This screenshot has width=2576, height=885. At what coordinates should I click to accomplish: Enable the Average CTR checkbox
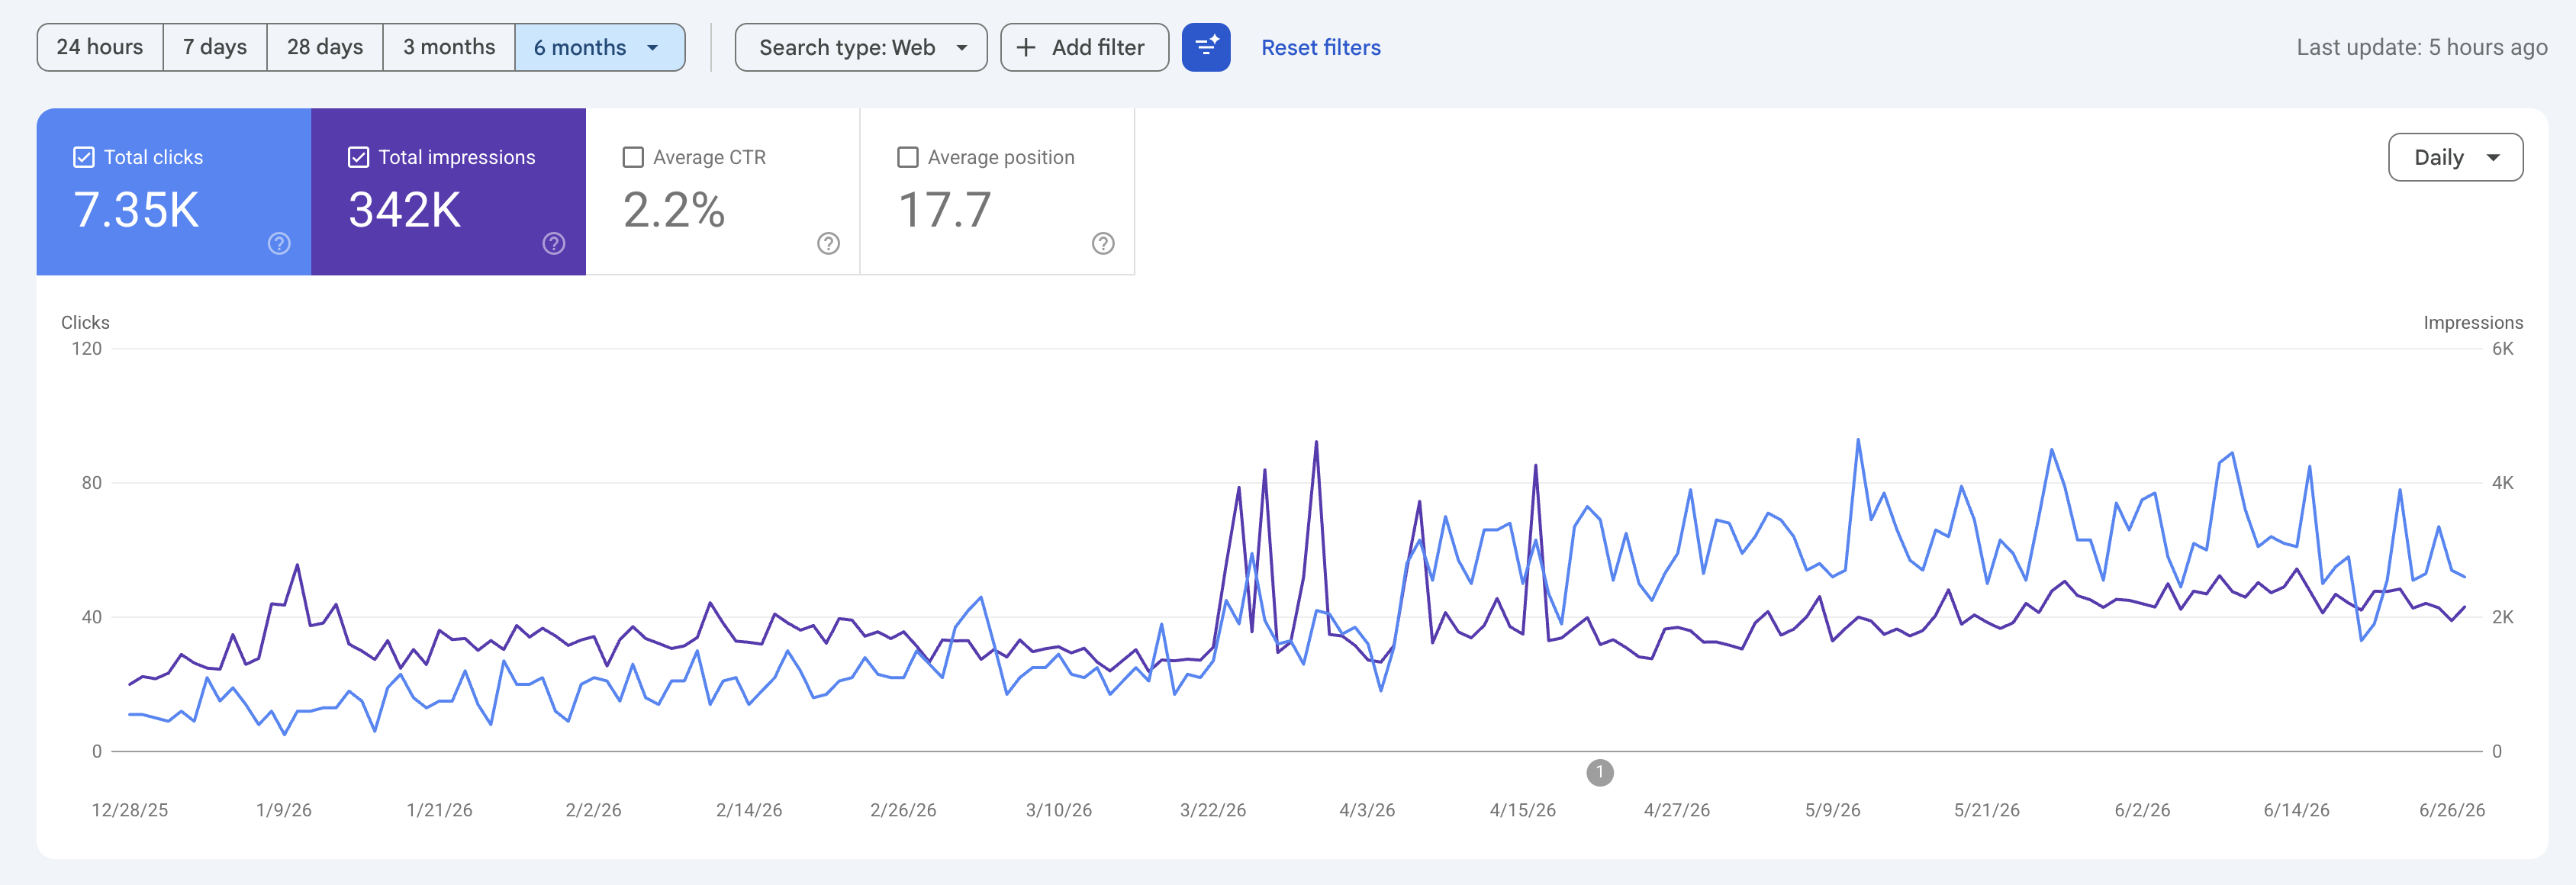(633, 157)
